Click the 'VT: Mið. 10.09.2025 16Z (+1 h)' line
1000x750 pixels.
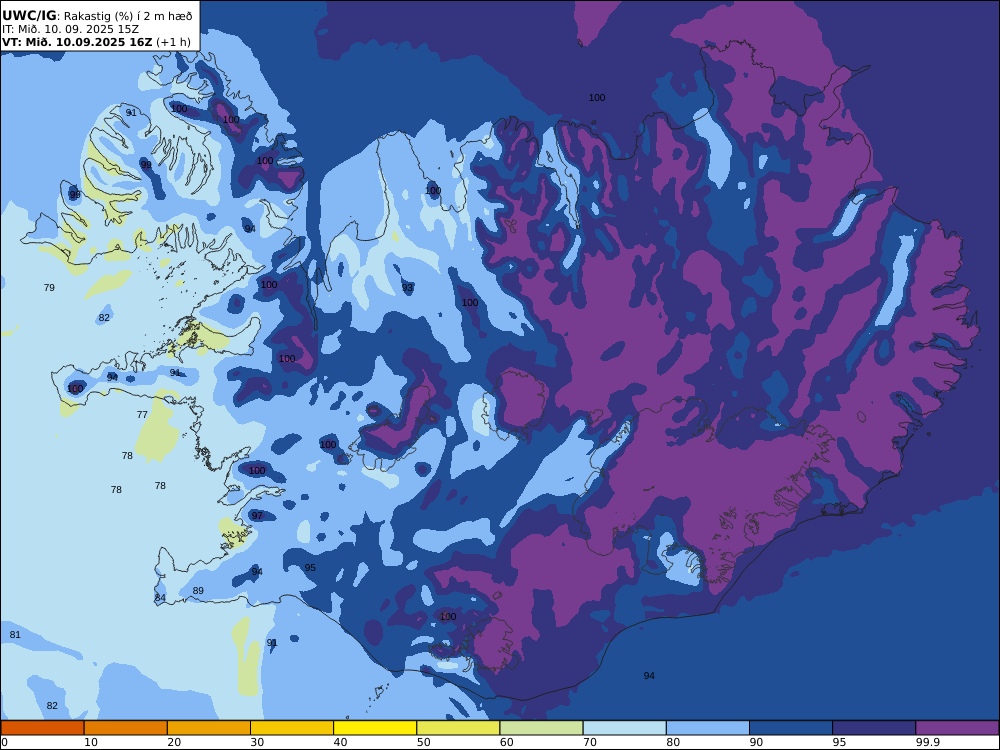[96, 42]
